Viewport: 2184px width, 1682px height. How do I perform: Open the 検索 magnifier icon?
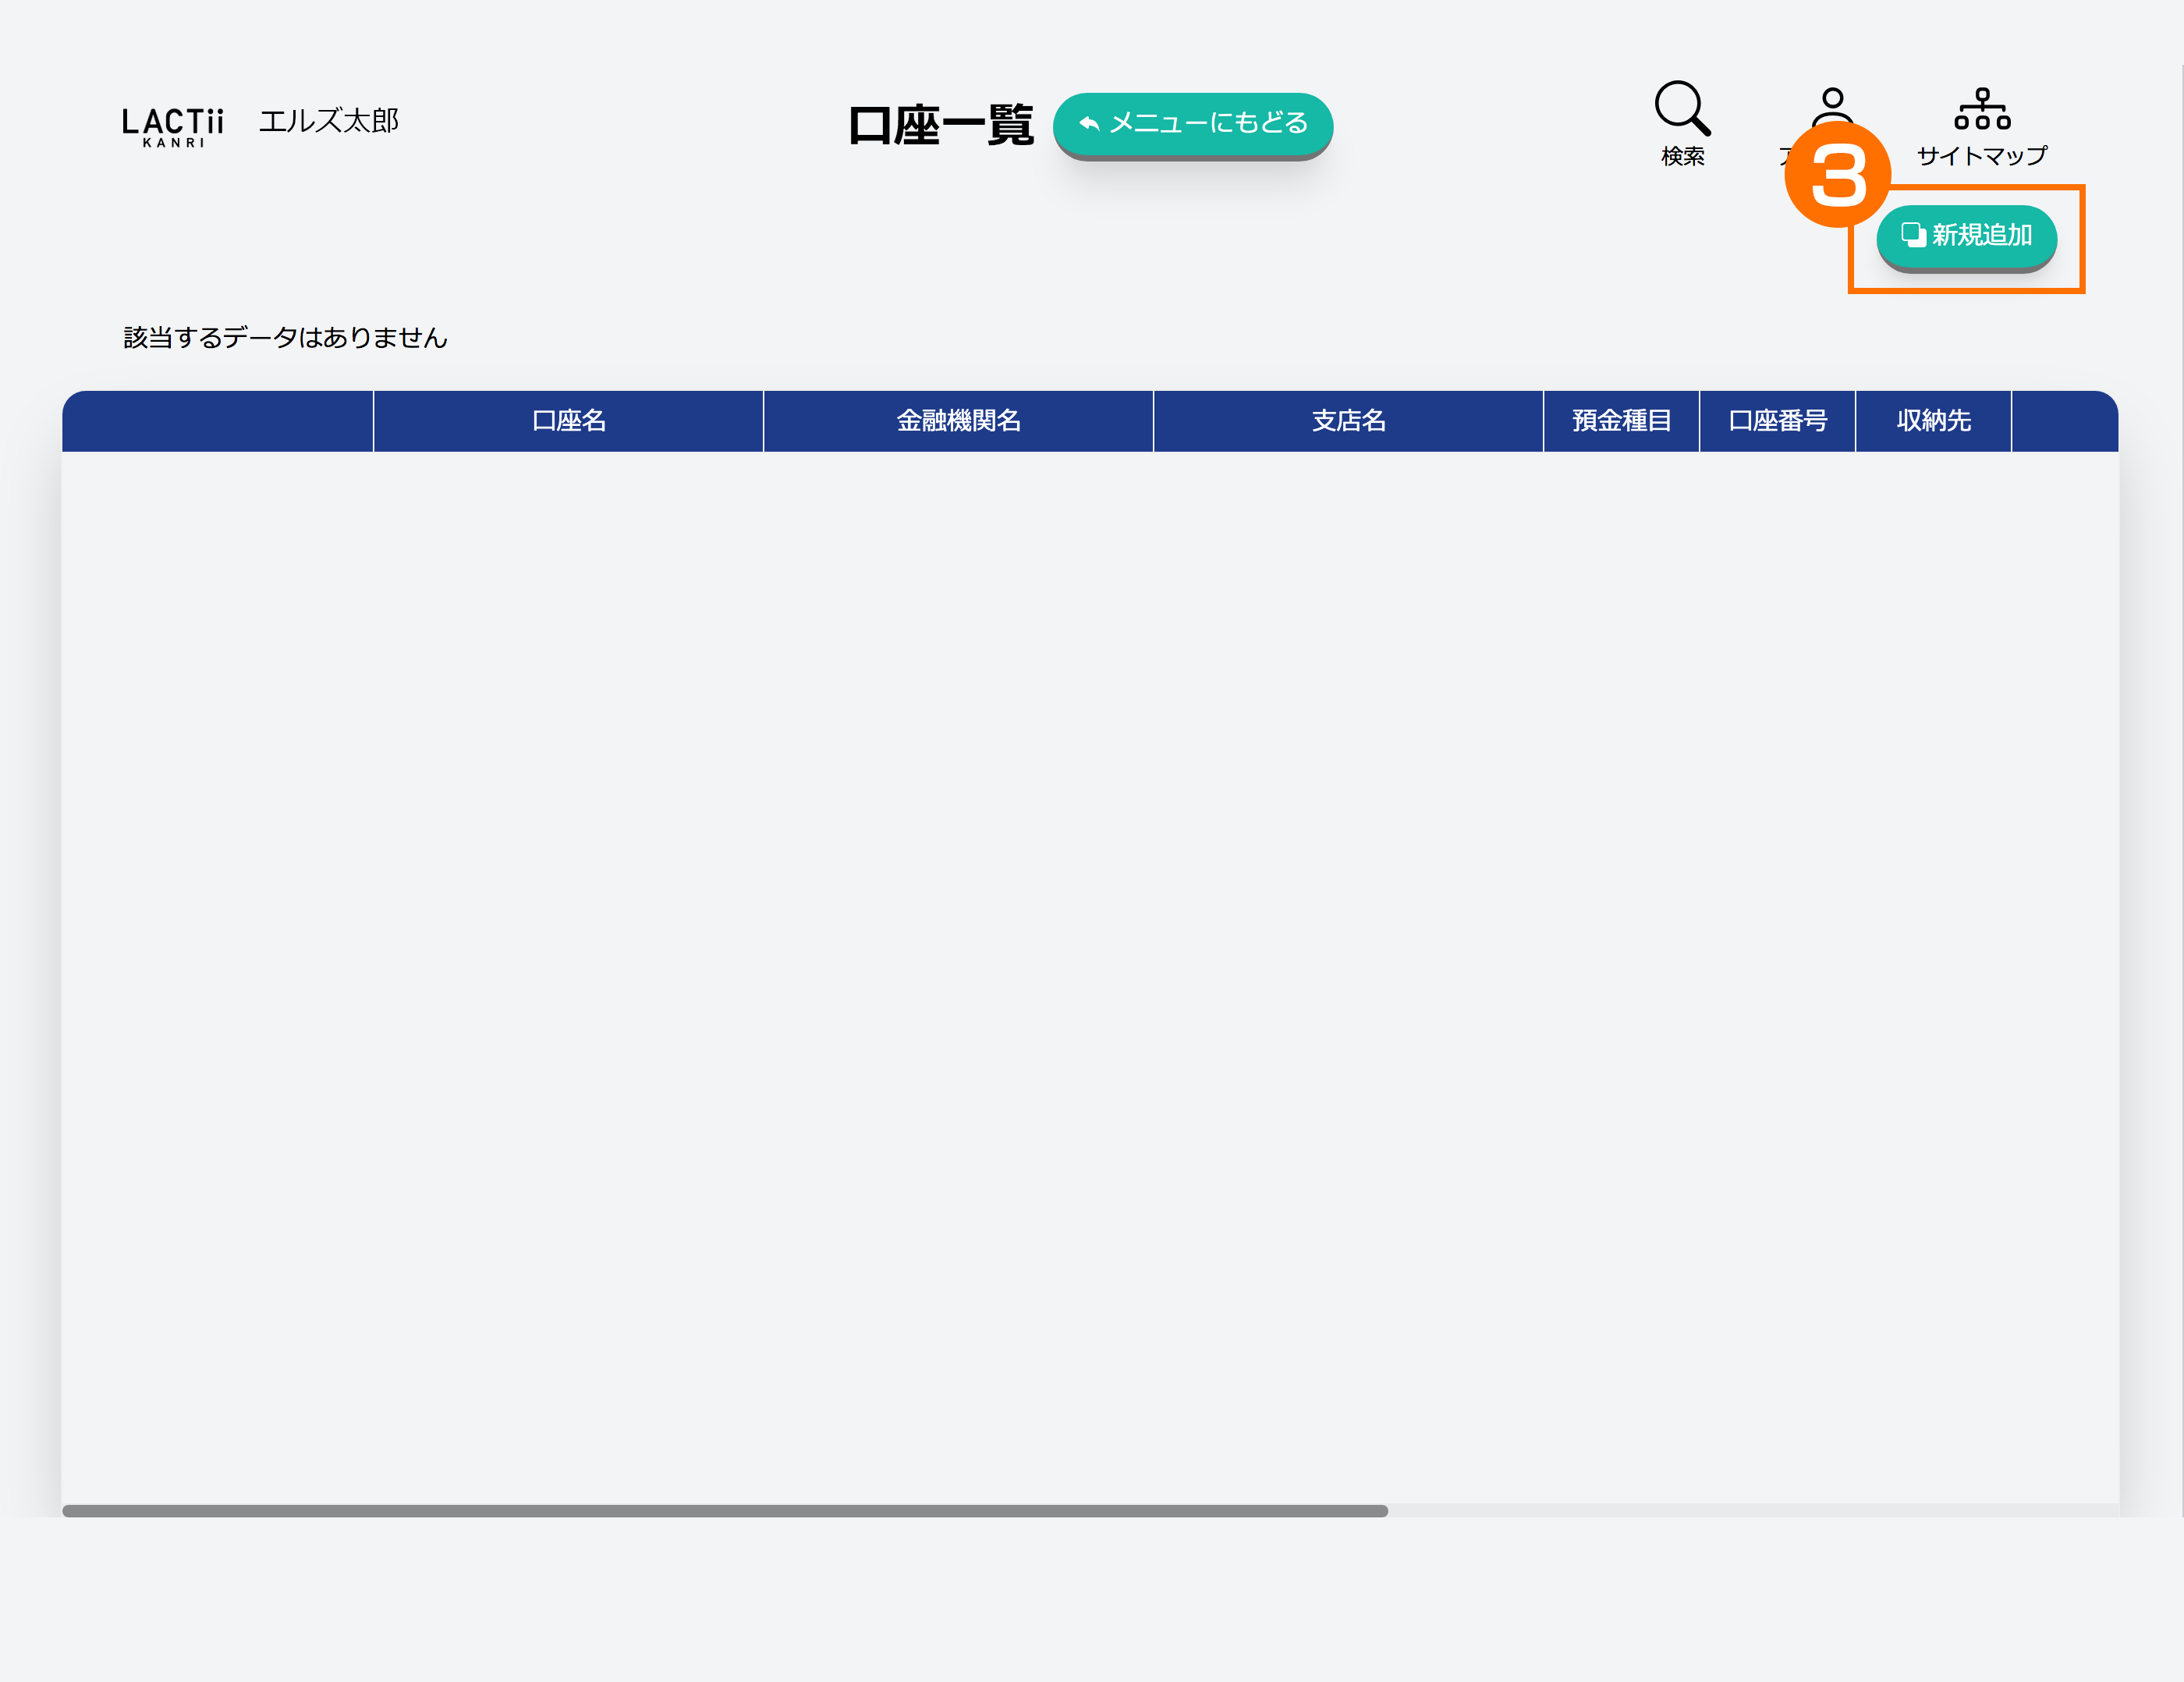[1682, 110]
